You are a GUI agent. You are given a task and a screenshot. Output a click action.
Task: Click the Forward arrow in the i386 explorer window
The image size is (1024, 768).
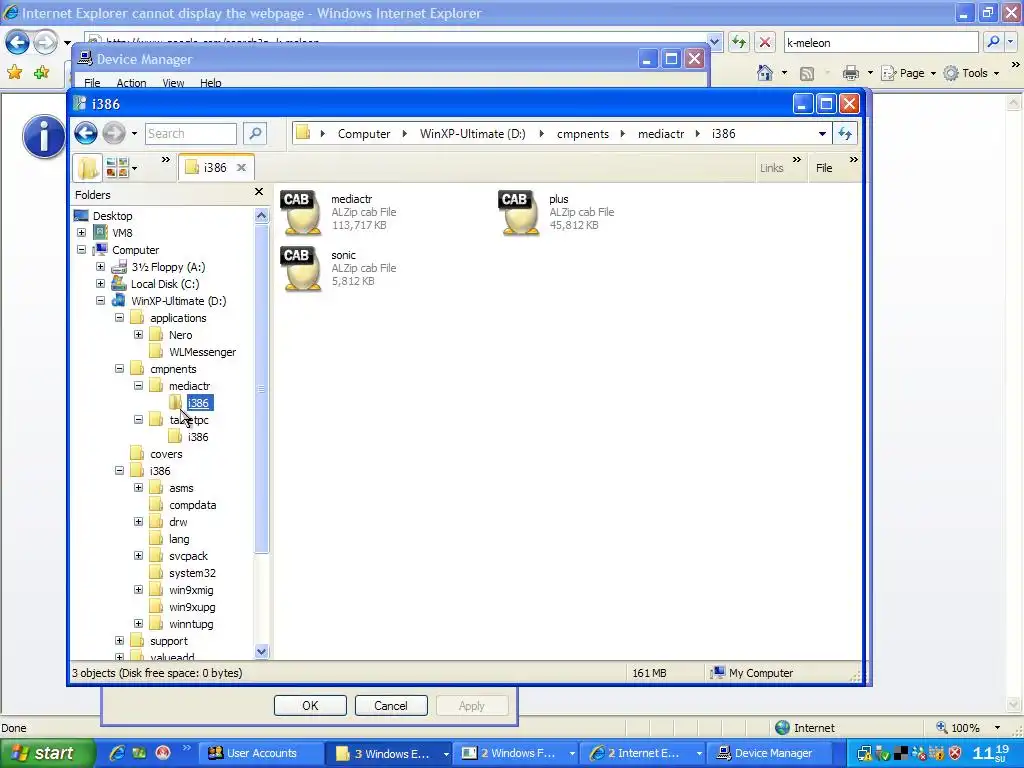[114, 133]
